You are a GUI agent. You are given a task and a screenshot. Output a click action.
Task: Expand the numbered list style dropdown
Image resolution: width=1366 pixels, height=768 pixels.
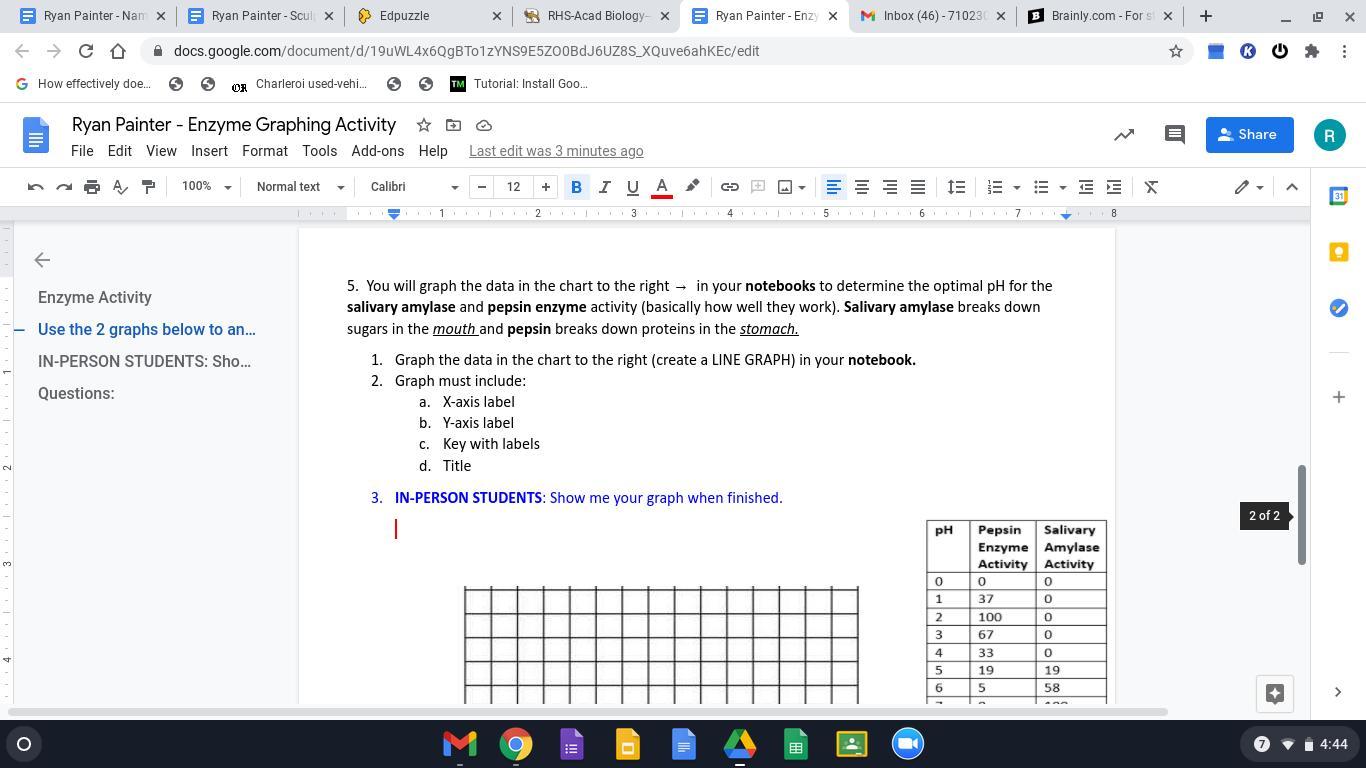pos(1016,187)
